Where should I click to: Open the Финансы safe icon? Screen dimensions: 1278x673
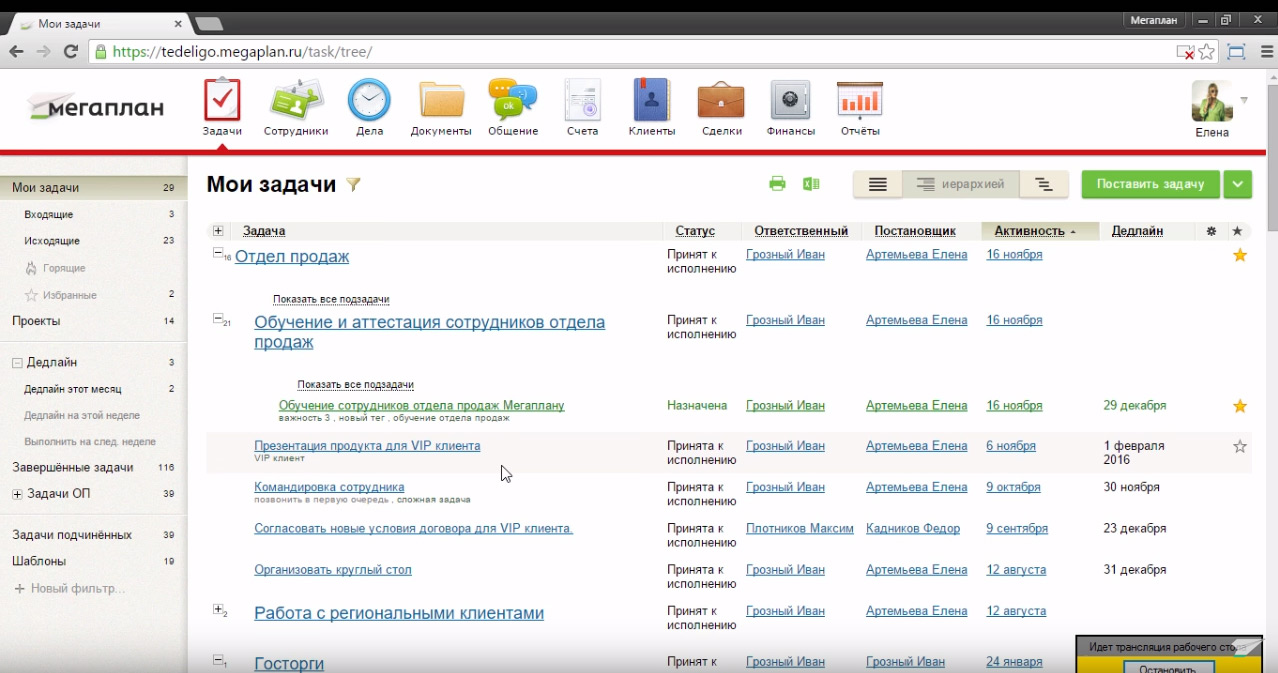click(790, 102)
